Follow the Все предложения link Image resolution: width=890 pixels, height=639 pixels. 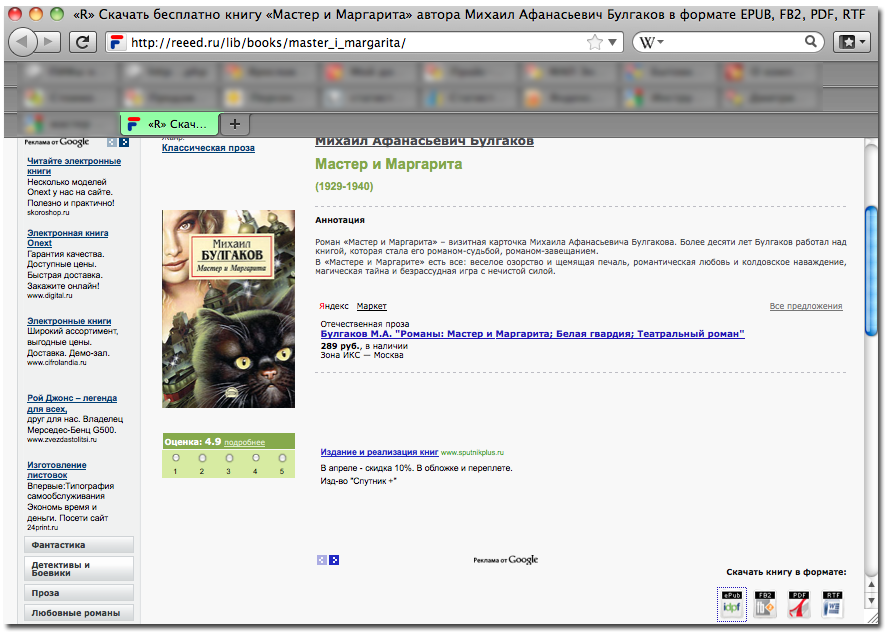(x=805, y=306)
